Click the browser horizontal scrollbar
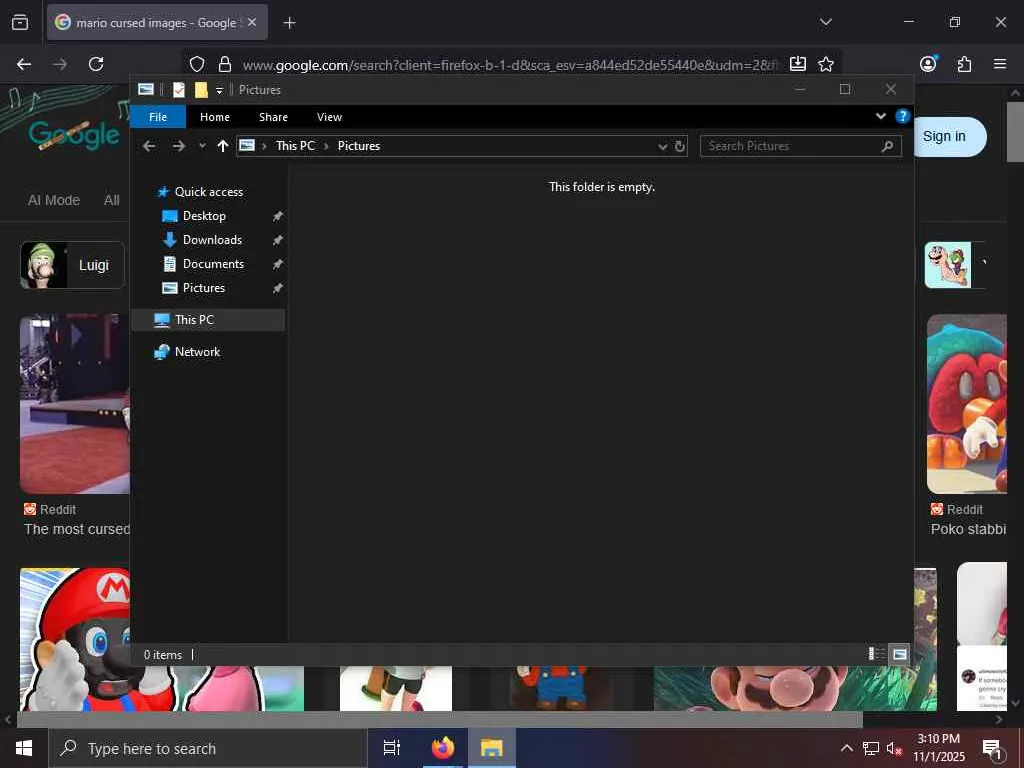 pyautogui.click(x=439, y=720)
